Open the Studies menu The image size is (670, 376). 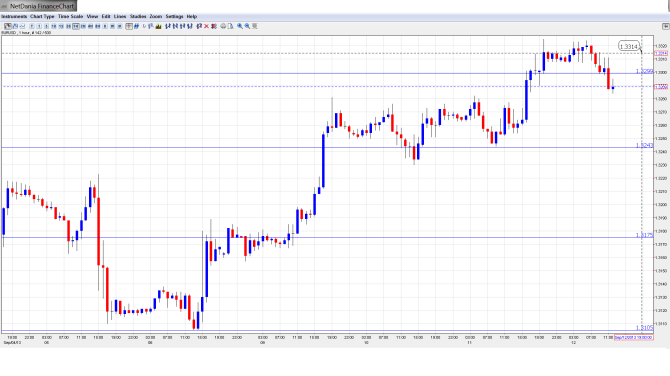[138, 16]
